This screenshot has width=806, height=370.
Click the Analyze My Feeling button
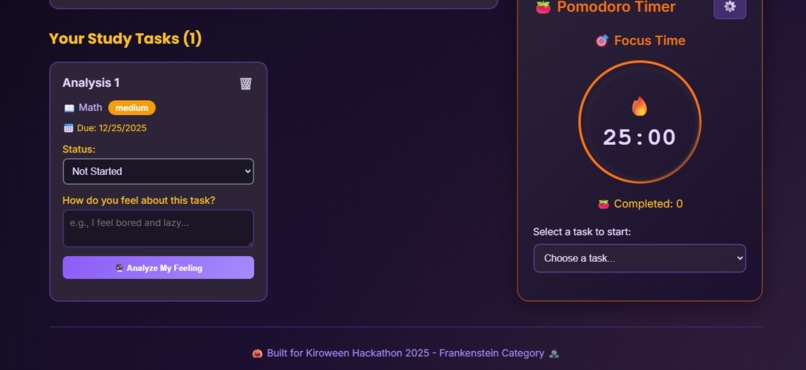(158, 268)
